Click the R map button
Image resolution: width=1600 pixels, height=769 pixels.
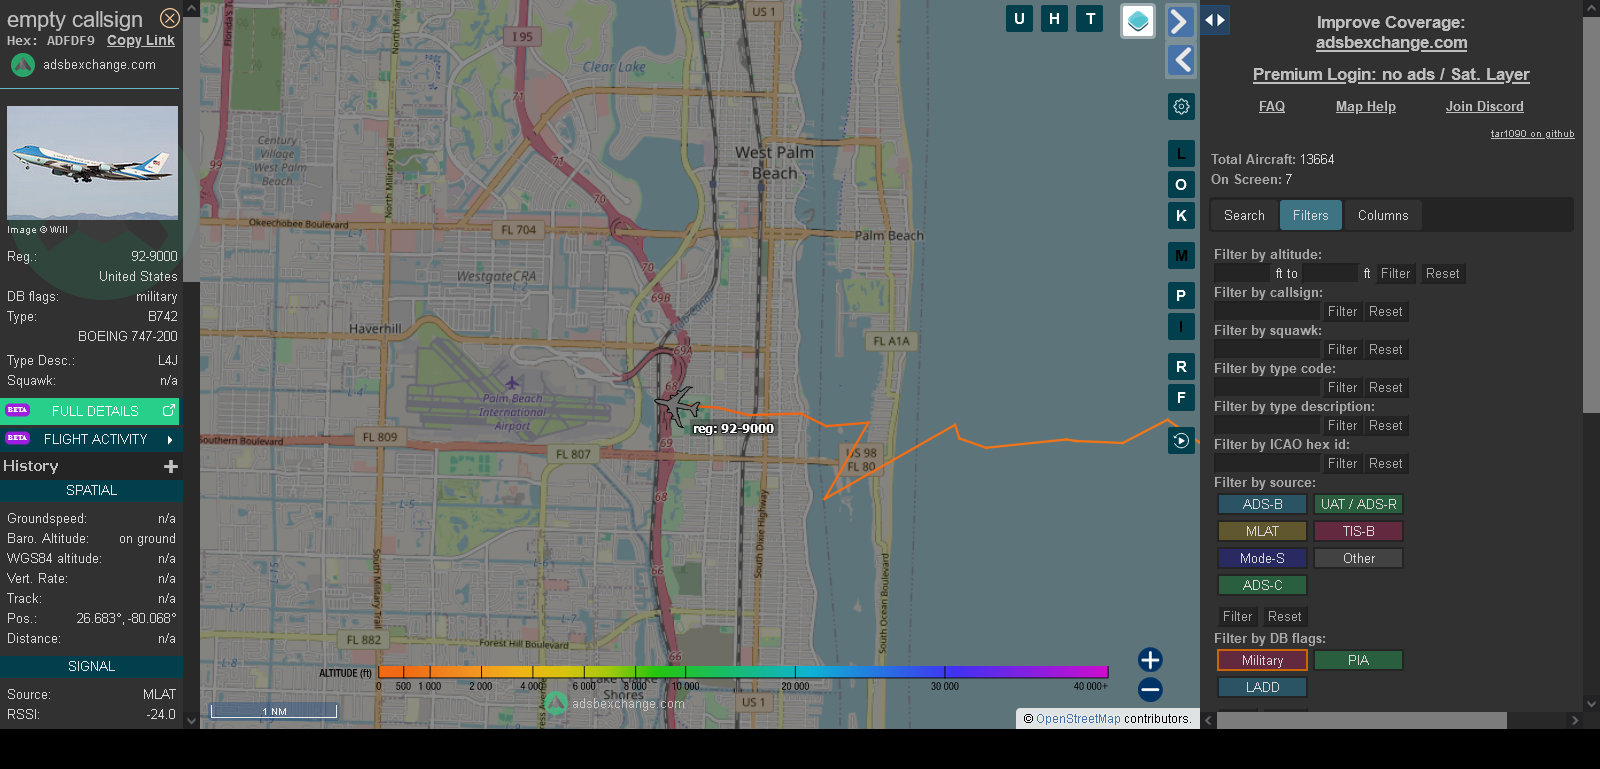[x=1181, y=367]
